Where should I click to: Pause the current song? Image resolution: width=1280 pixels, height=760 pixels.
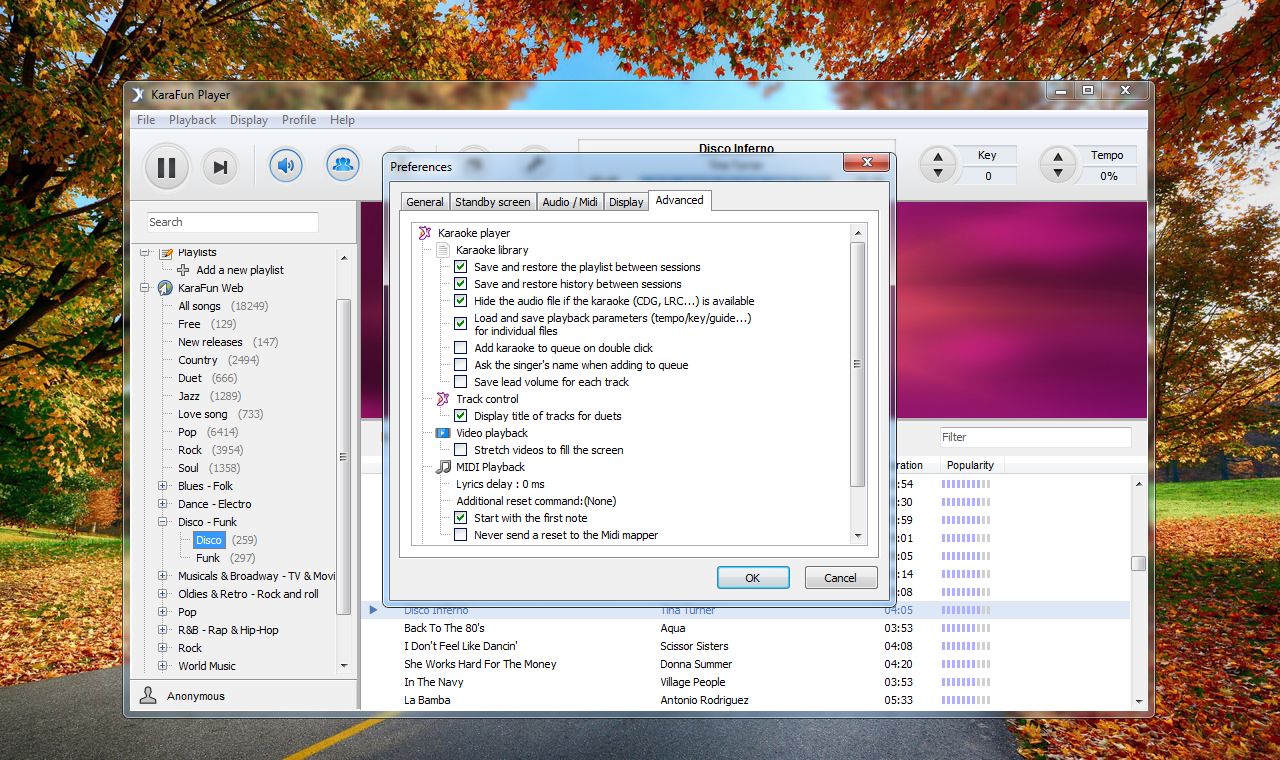167,167
